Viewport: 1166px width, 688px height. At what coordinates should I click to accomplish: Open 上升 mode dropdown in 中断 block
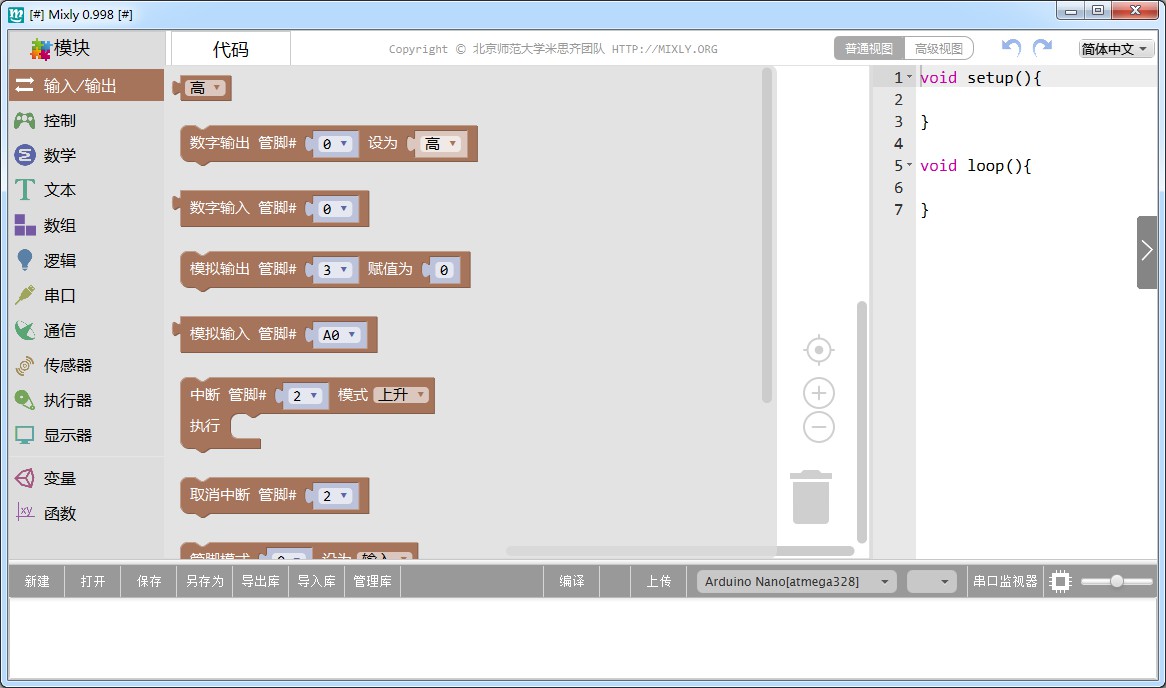[x=402, y=395]
